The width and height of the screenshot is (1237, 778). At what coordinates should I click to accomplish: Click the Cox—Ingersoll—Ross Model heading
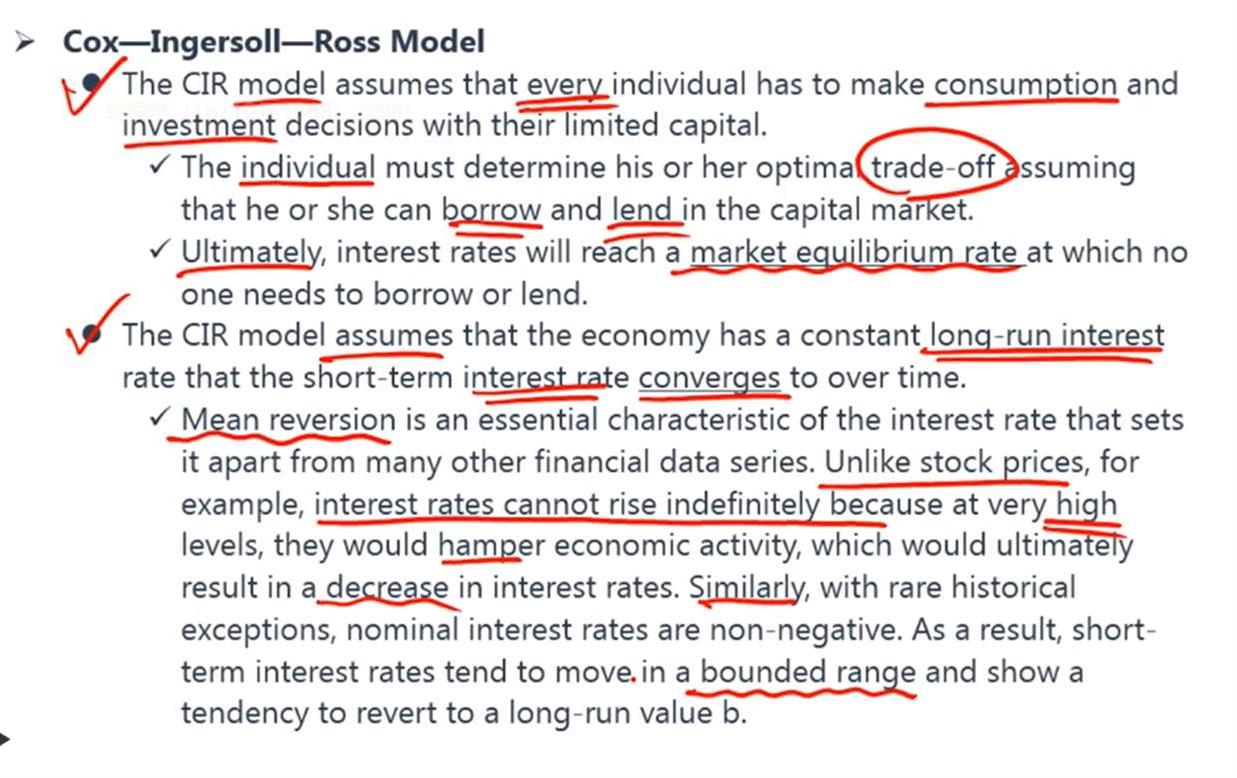(274, 42)
